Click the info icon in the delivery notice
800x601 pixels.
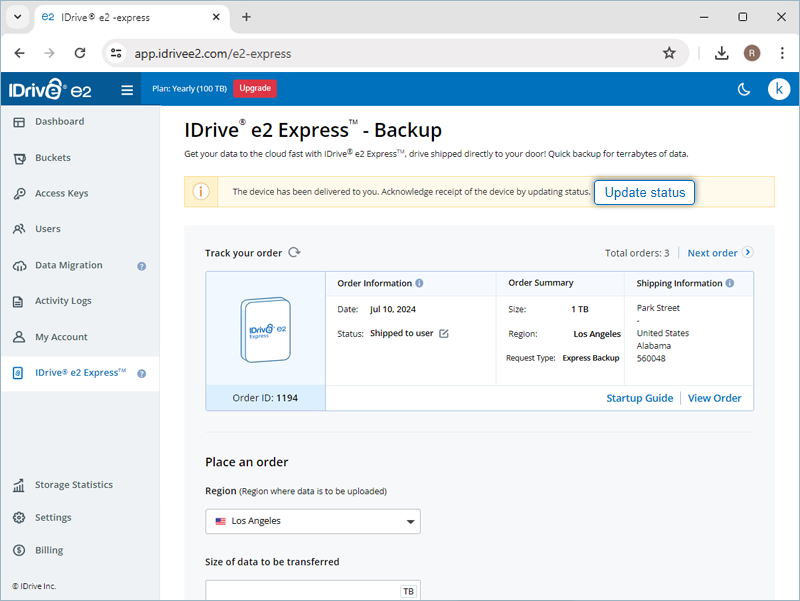pos(201,192)
